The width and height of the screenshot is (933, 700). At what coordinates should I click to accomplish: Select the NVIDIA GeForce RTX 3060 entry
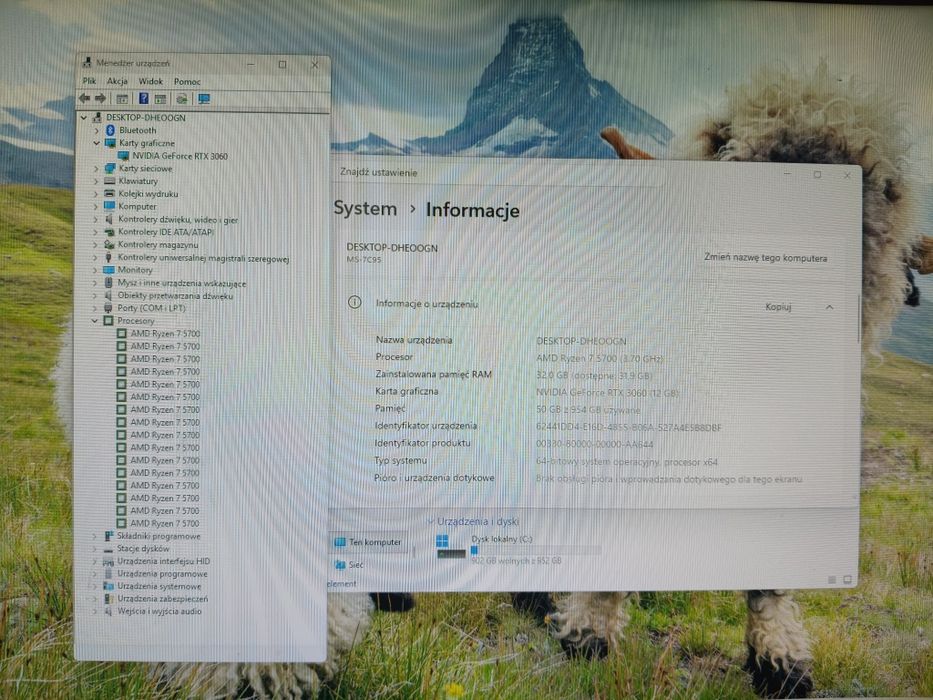pos(180,156)
